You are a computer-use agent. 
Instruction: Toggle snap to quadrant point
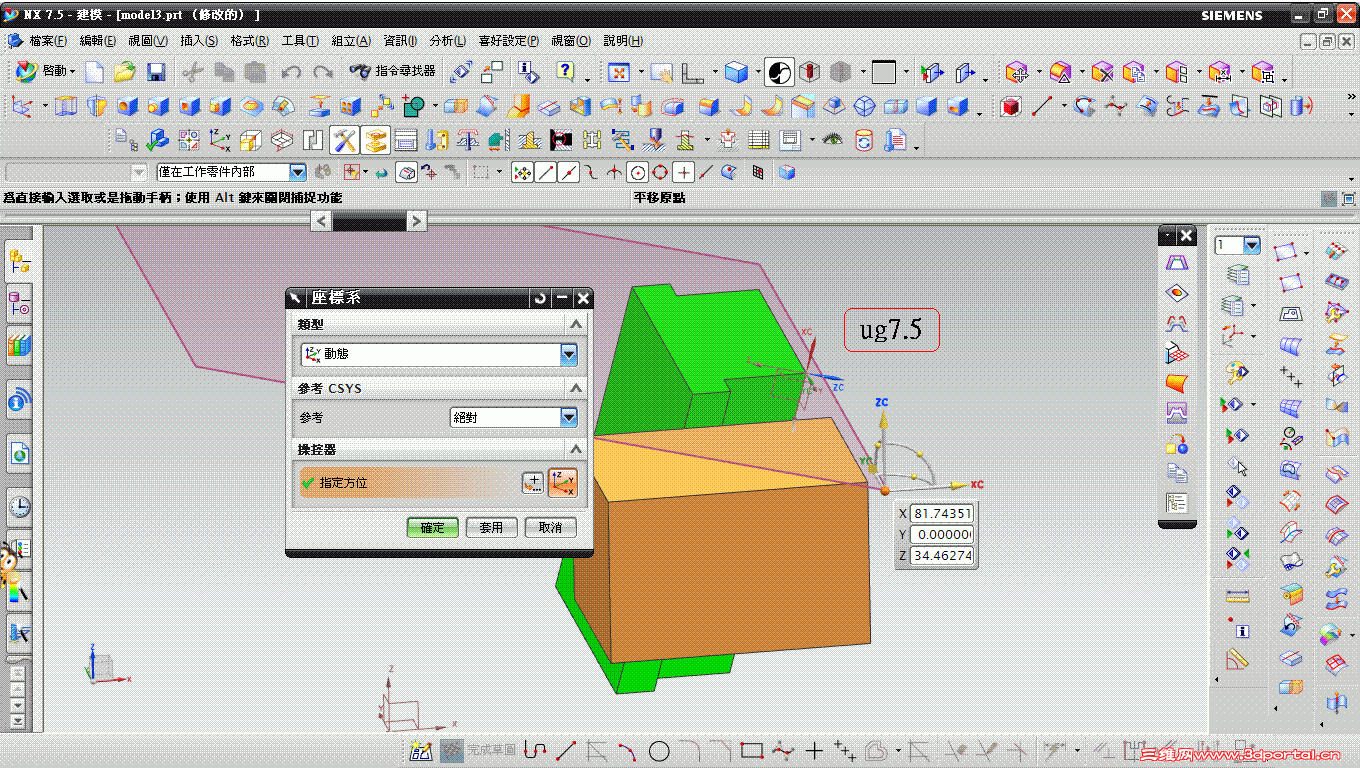[x=660, y=173]
